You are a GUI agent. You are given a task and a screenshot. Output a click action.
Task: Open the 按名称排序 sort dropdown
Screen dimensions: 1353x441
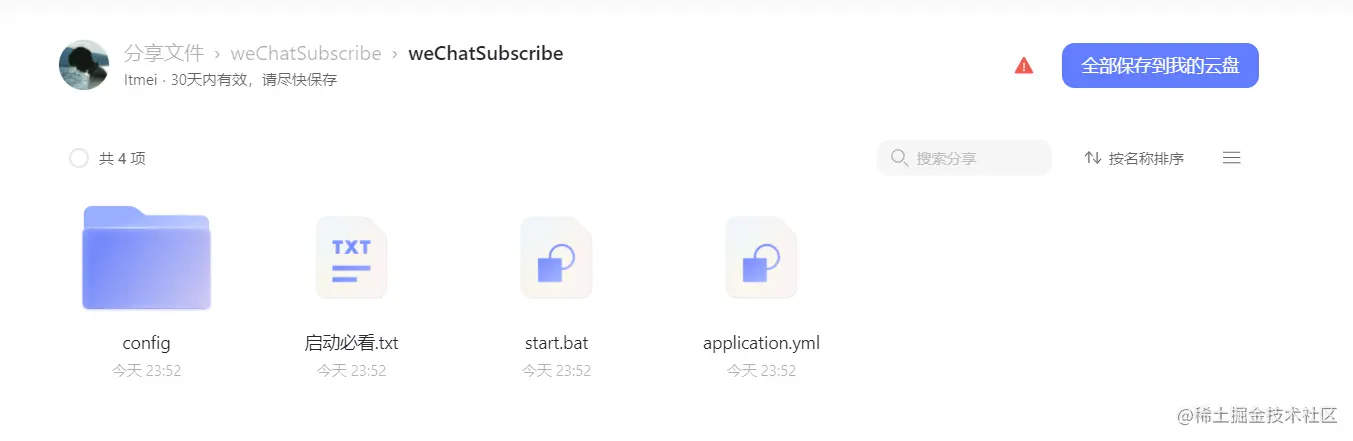click(x=1134, y=158)
